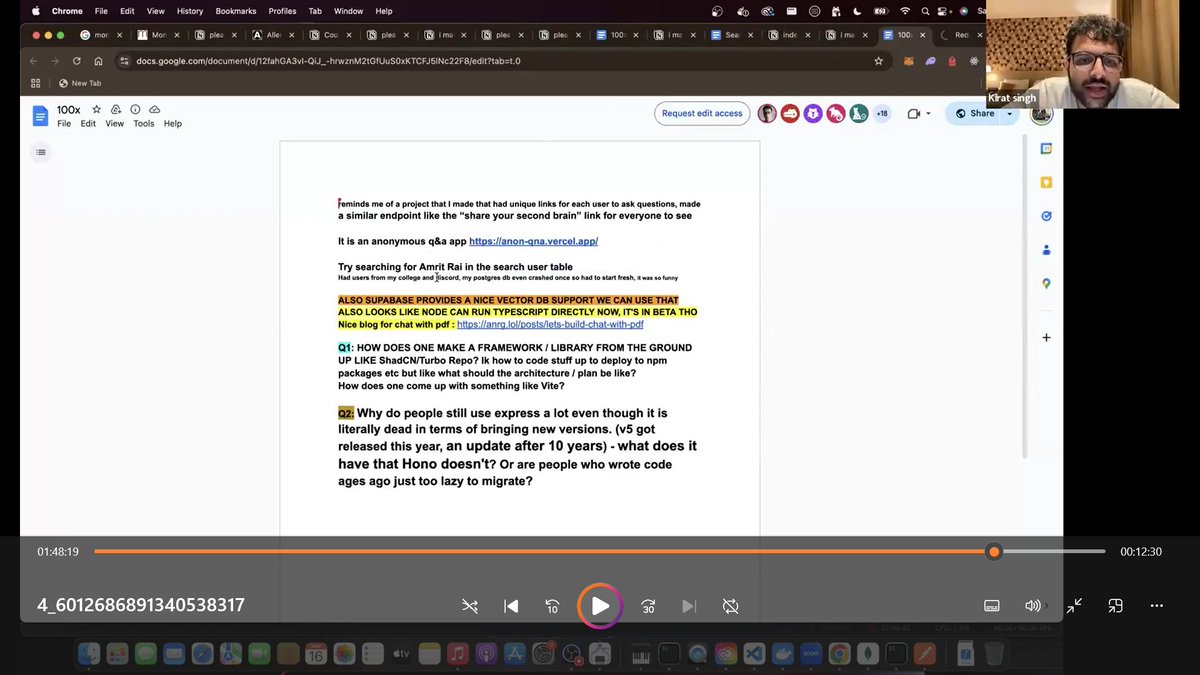Play the video with the center play button
The height and width of the screenshot is (675, 1200).
599,606
